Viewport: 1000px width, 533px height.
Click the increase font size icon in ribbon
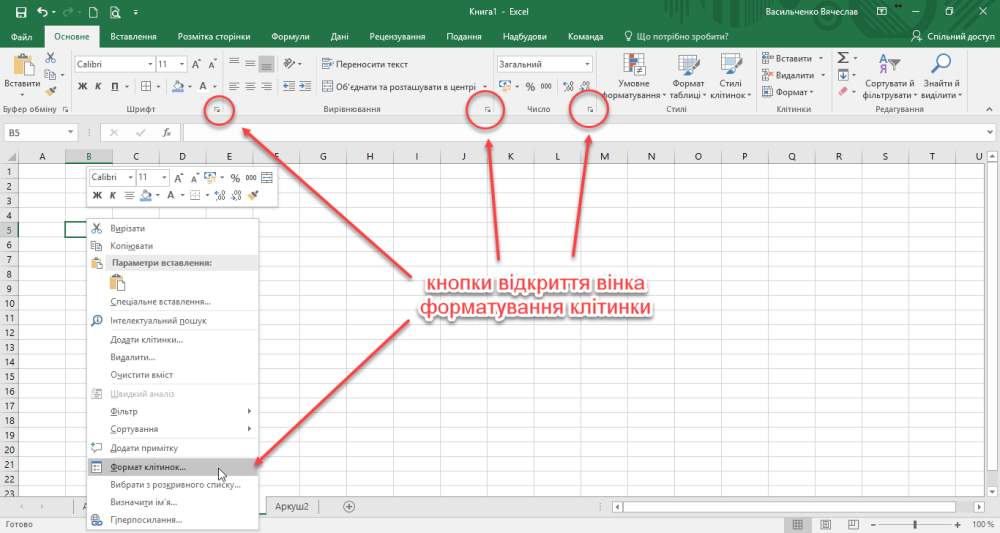[x=196, y=64]
